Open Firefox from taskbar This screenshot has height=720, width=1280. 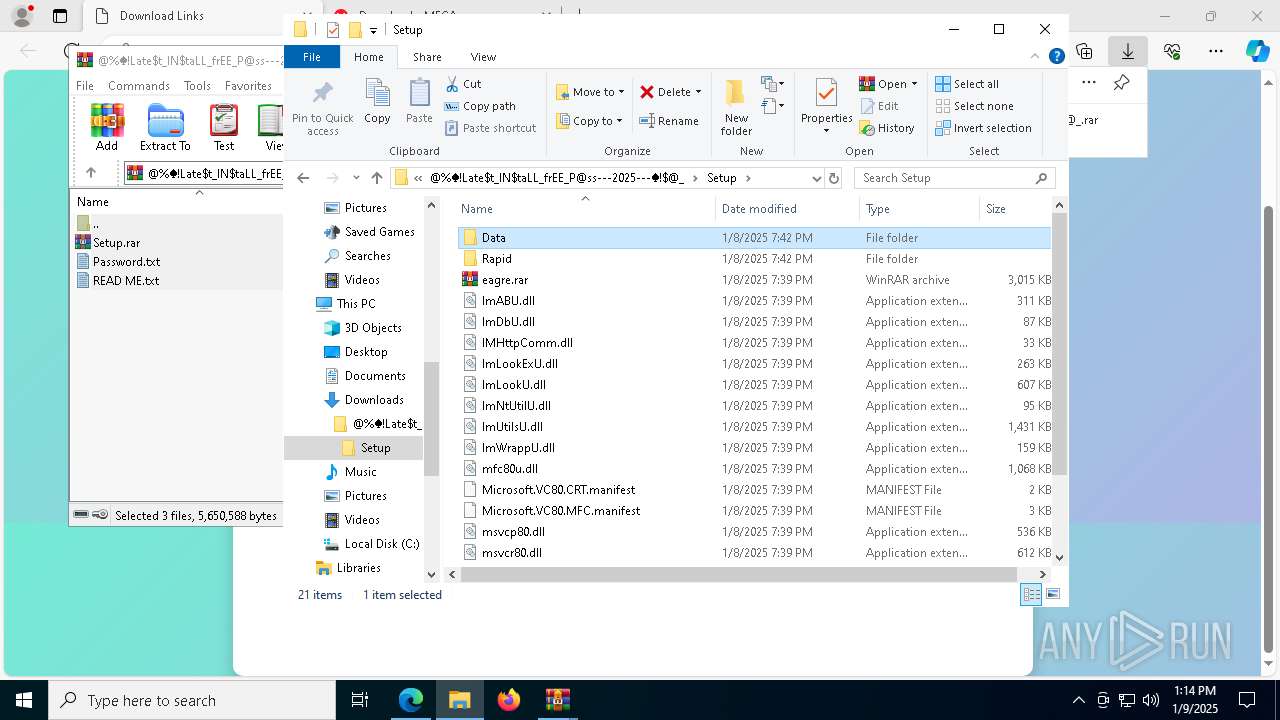pos(509,700)
